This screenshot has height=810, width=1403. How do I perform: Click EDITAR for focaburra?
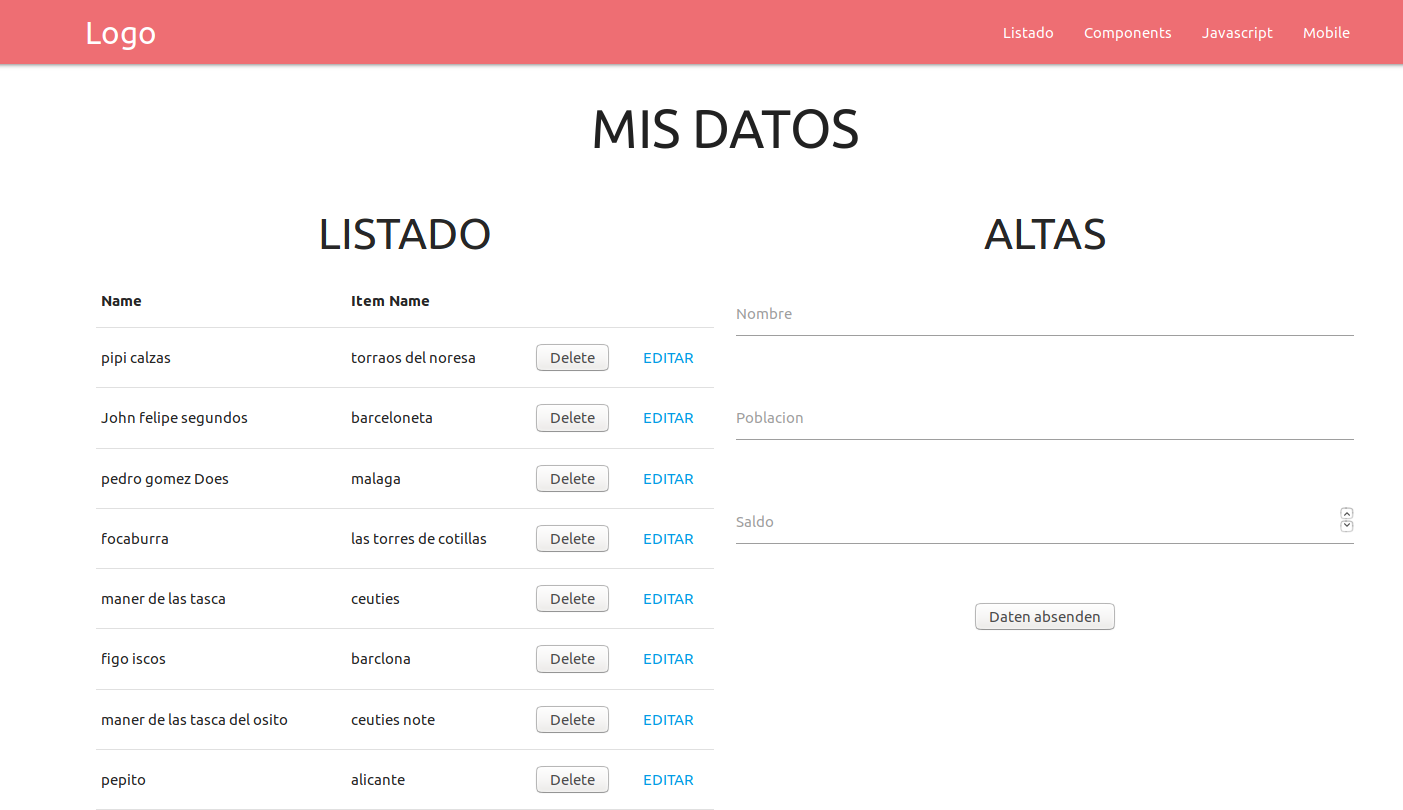668,539
